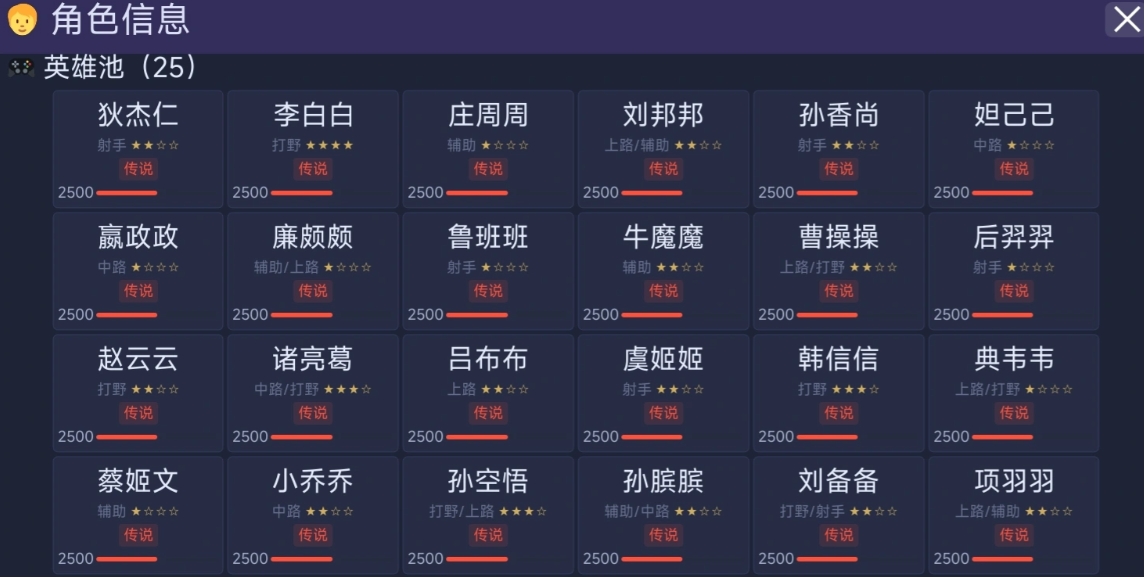Click the 2500 value on 典韦韦's card

951,436
